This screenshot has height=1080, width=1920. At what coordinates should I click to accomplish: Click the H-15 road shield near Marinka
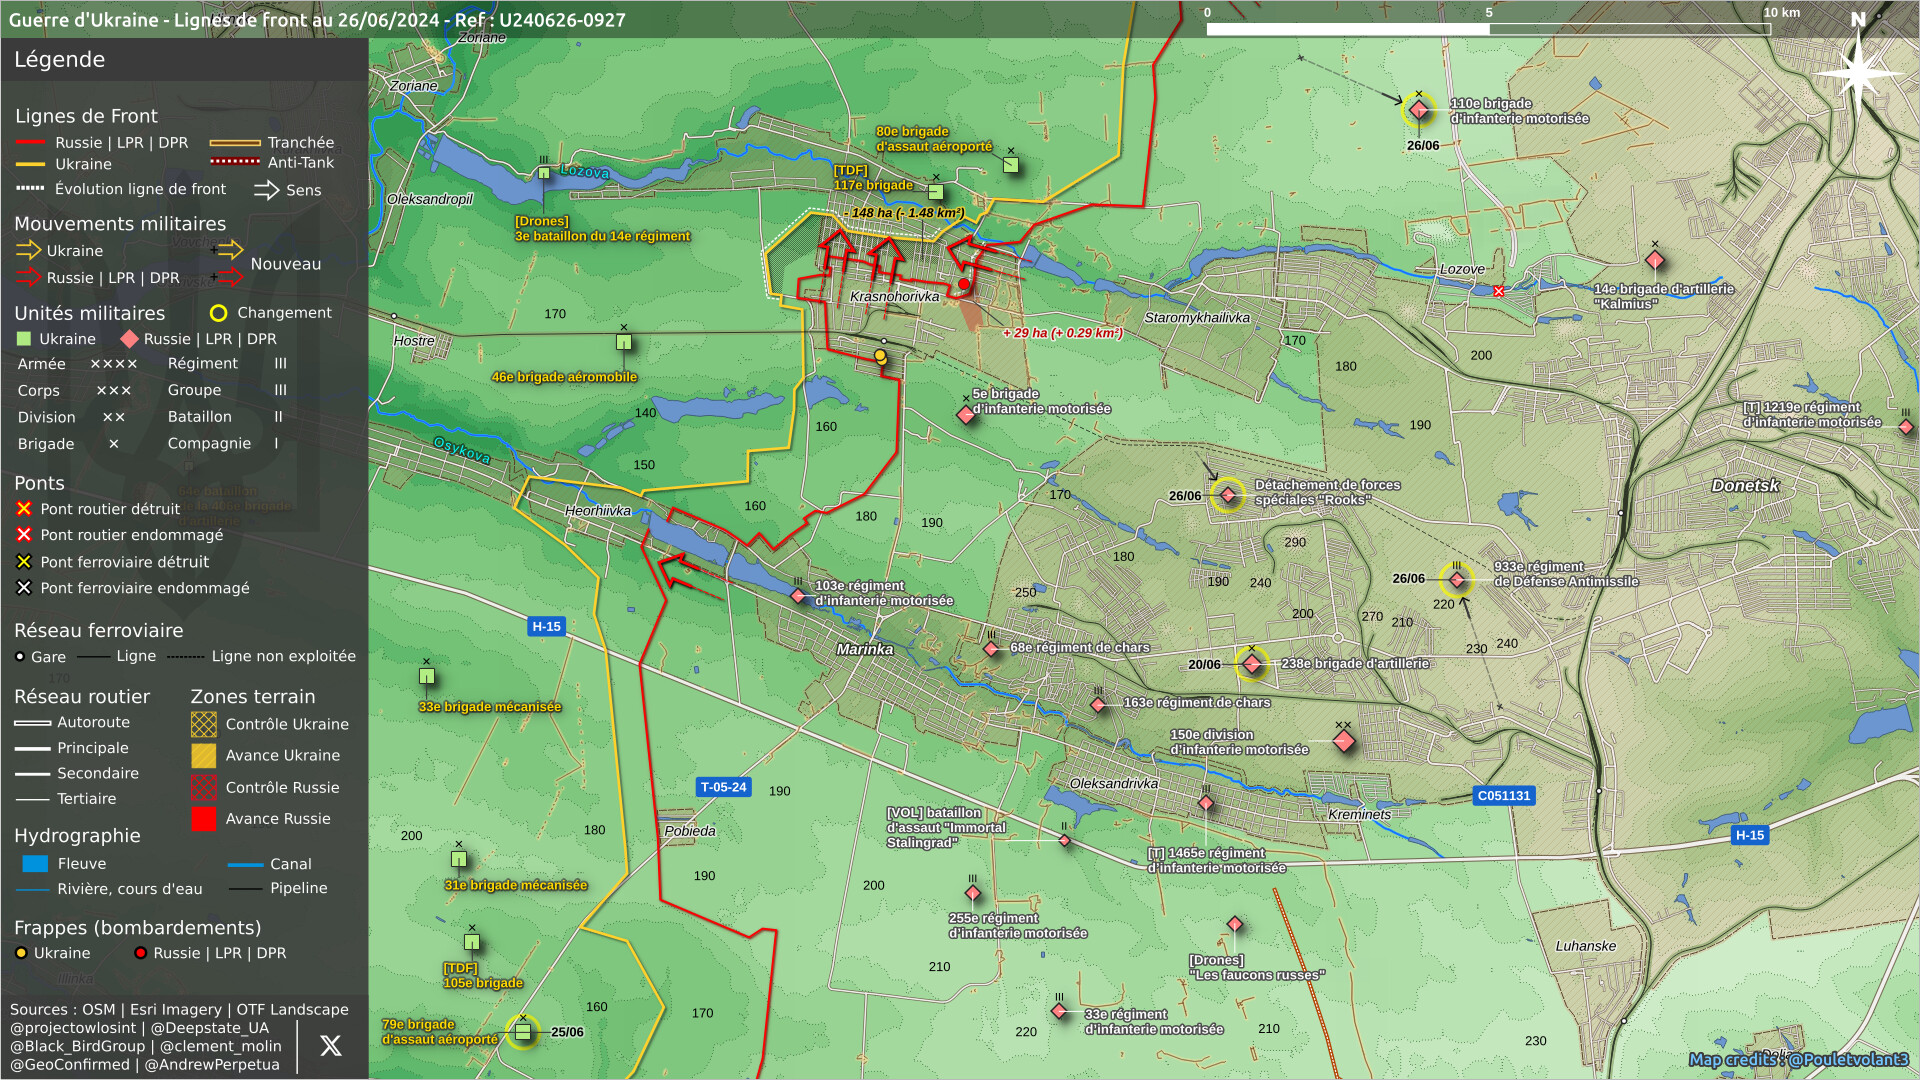tap(546, 627)
